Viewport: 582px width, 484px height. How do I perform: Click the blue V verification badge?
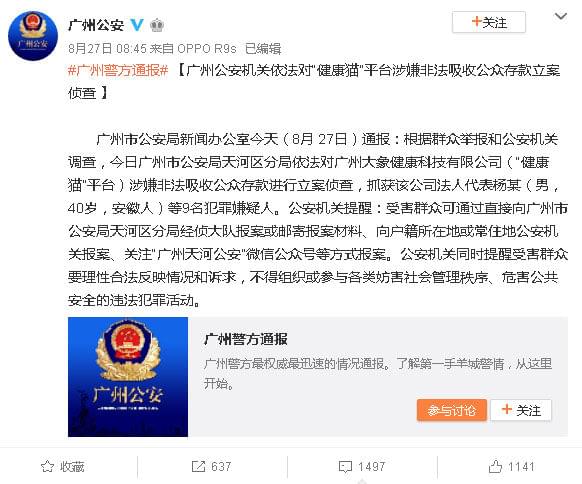pyautogui.click(x=137, y=25)
